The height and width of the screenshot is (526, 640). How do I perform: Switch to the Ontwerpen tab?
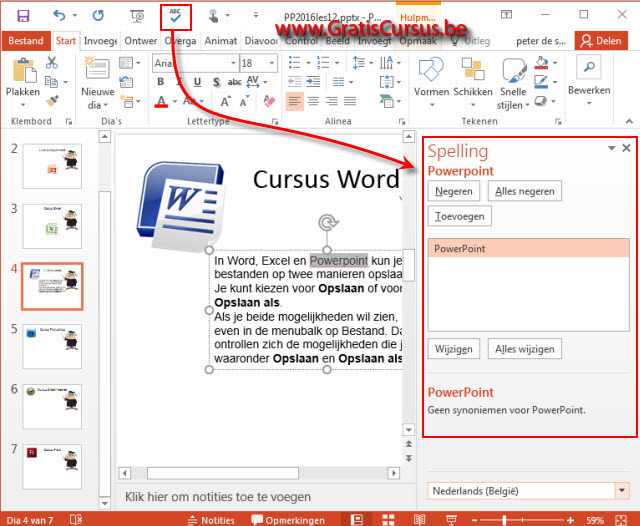[x=140, y=41]
